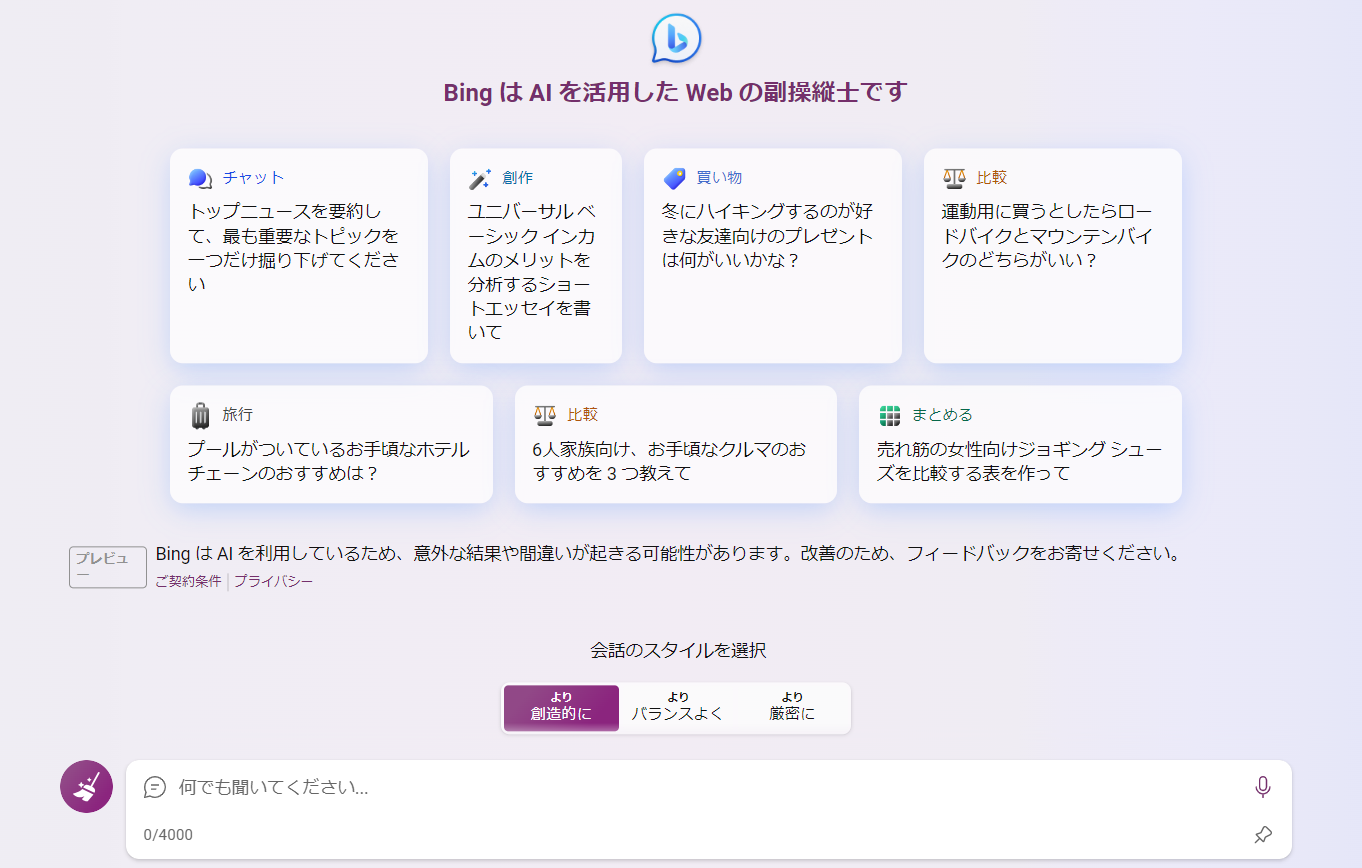Click the 創作 category label
The width and height of the screenshot is (1362, 868).
coord(518,178)
